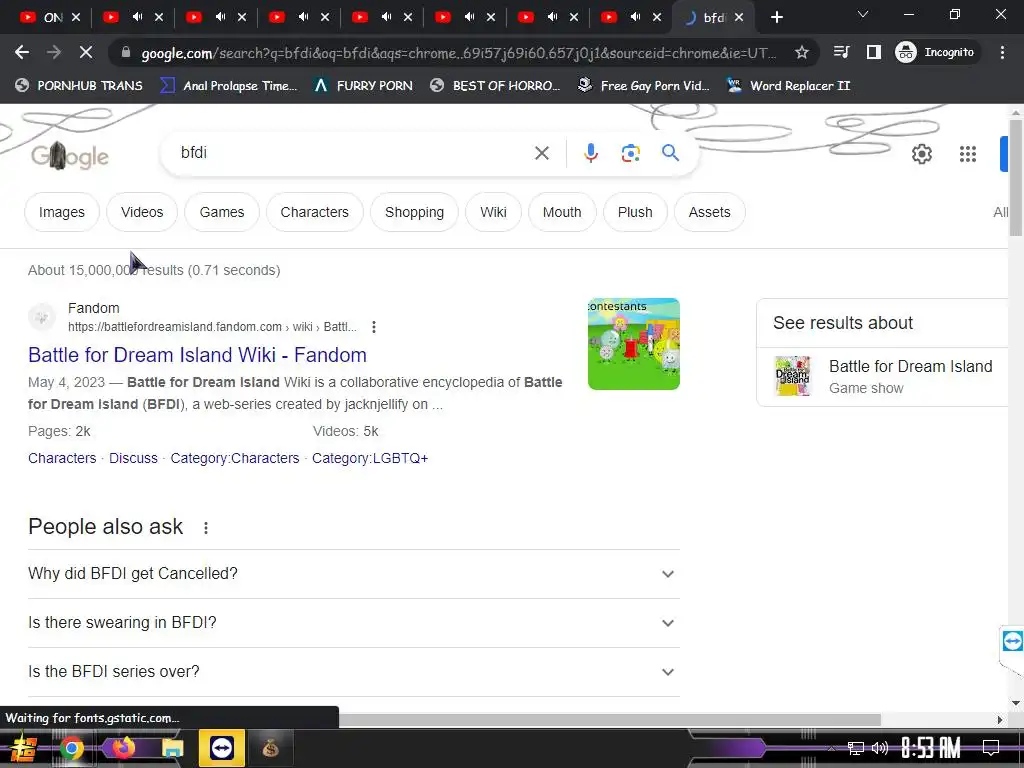Filter results by Videos
Image resolution: width=1024 pixels, height=768 pixels.
pos(142,212)
